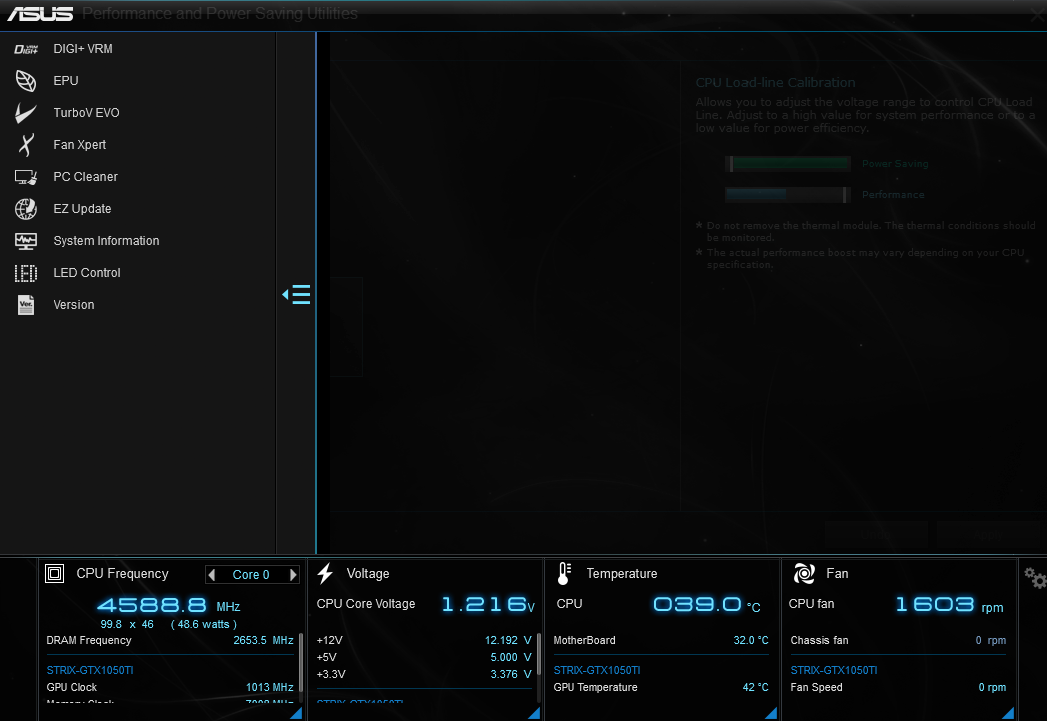Screen dimensions: 1047x721
Task: Click the 12.192 V value
Action: (x=508, y=640)
